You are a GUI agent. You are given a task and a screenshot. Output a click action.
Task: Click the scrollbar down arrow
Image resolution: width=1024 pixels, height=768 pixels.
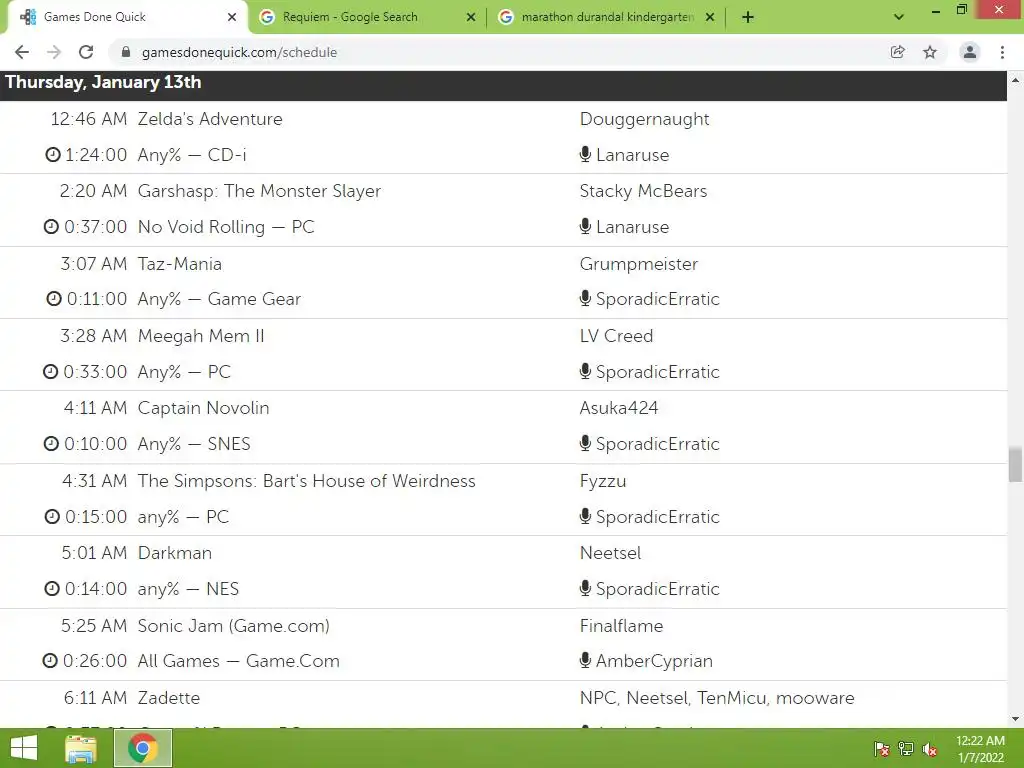pos(1015,719)
